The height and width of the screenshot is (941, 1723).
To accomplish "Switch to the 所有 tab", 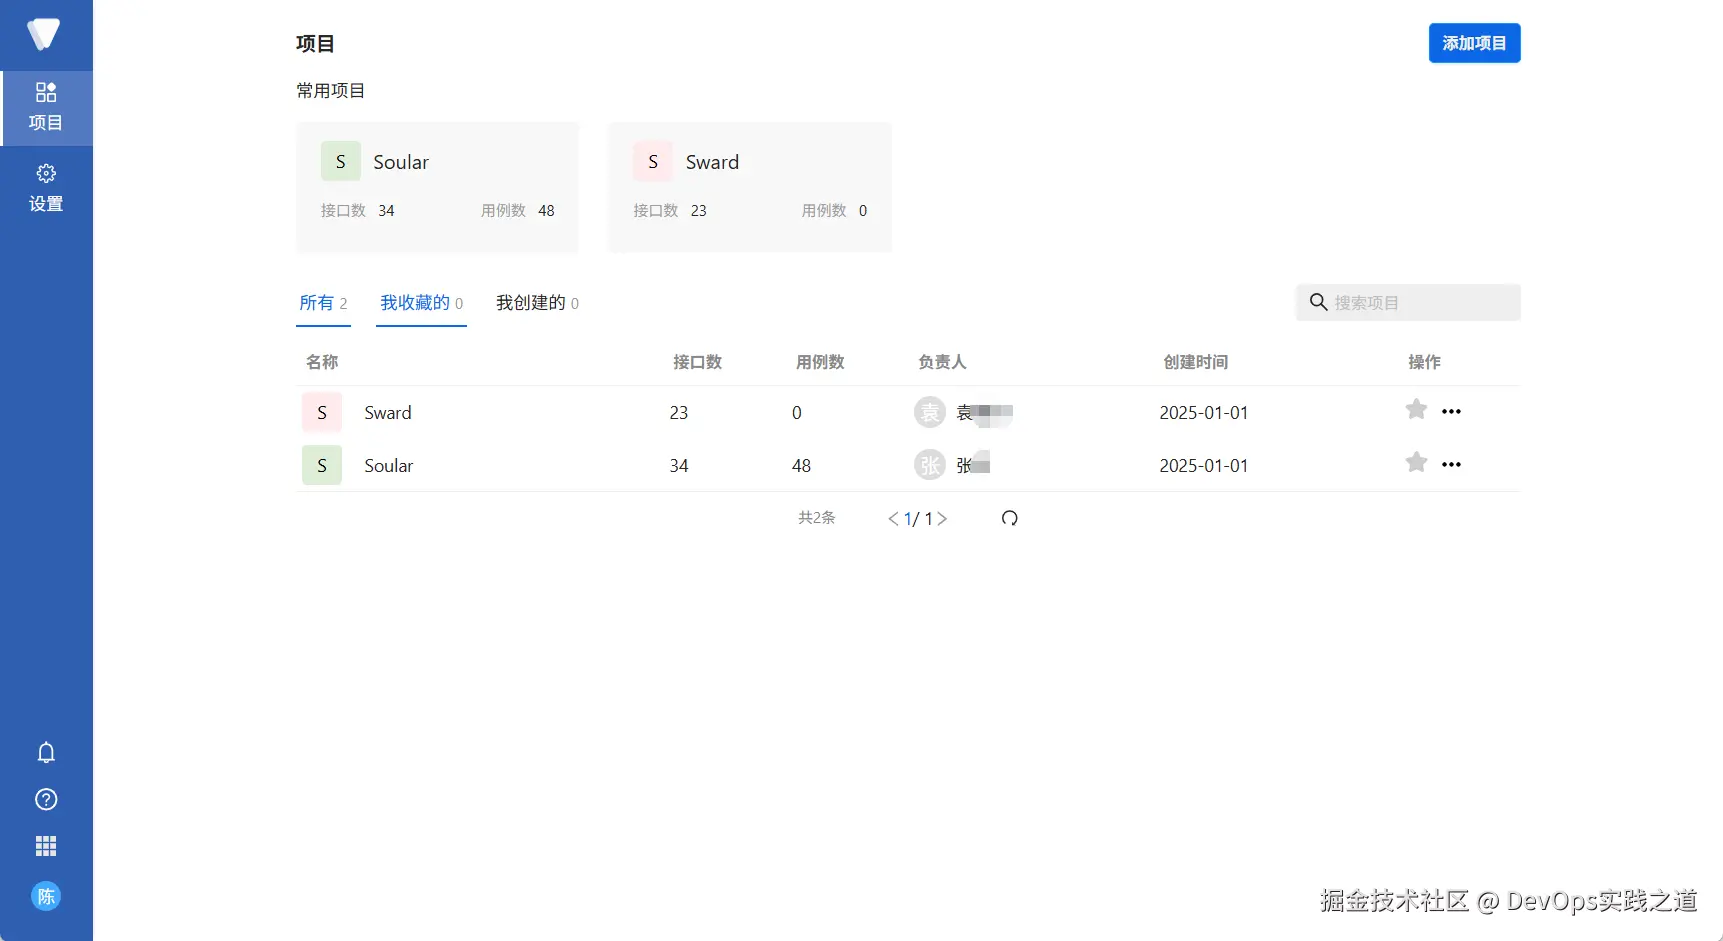I will [324, 303].
